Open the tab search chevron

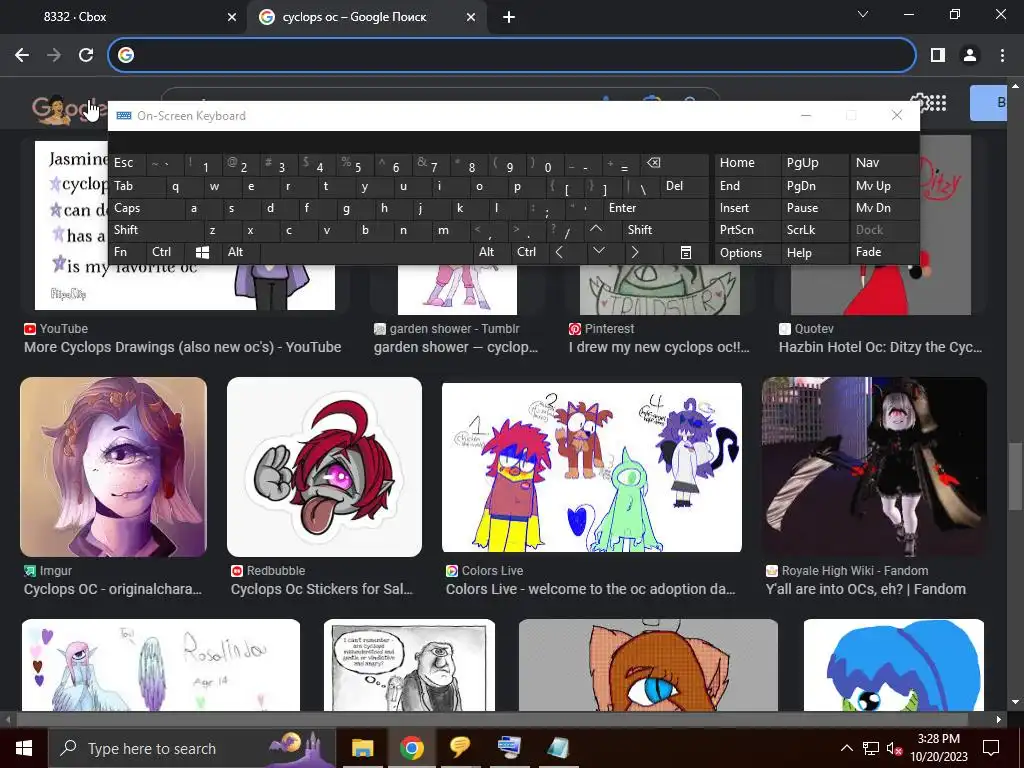pos(863,14)
